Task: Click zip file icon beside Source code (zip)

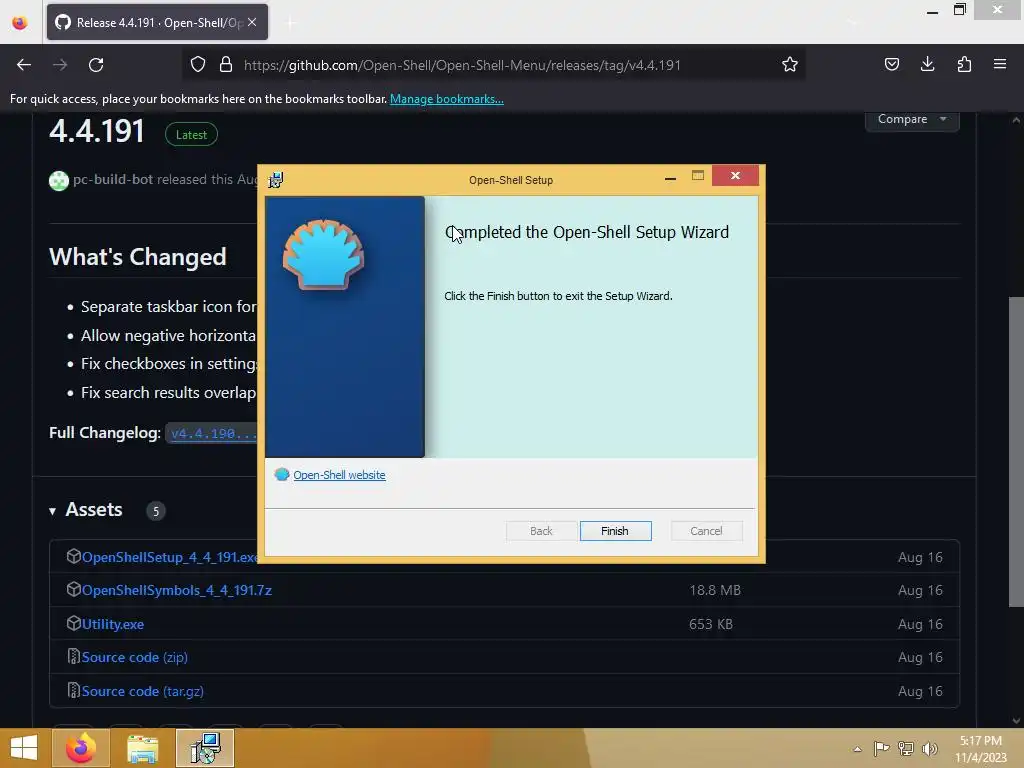Action: click(x=73, y=656)
